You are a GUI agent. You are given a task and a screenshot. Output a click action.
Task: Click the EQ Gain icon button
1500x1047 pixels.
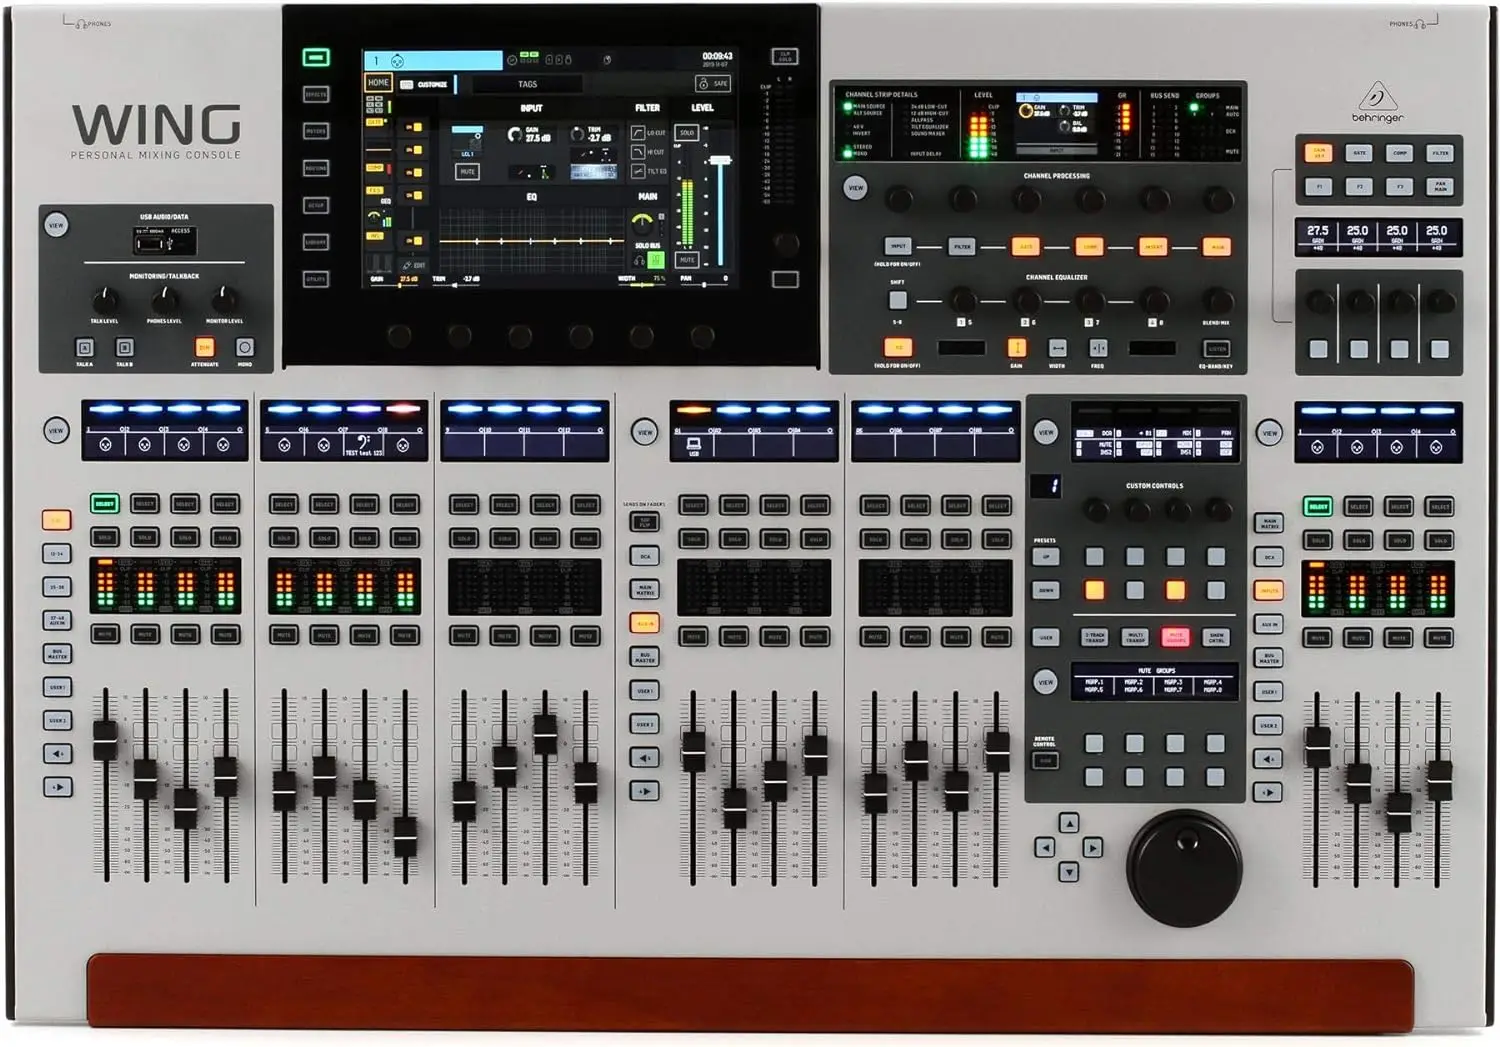(1016, 348)
